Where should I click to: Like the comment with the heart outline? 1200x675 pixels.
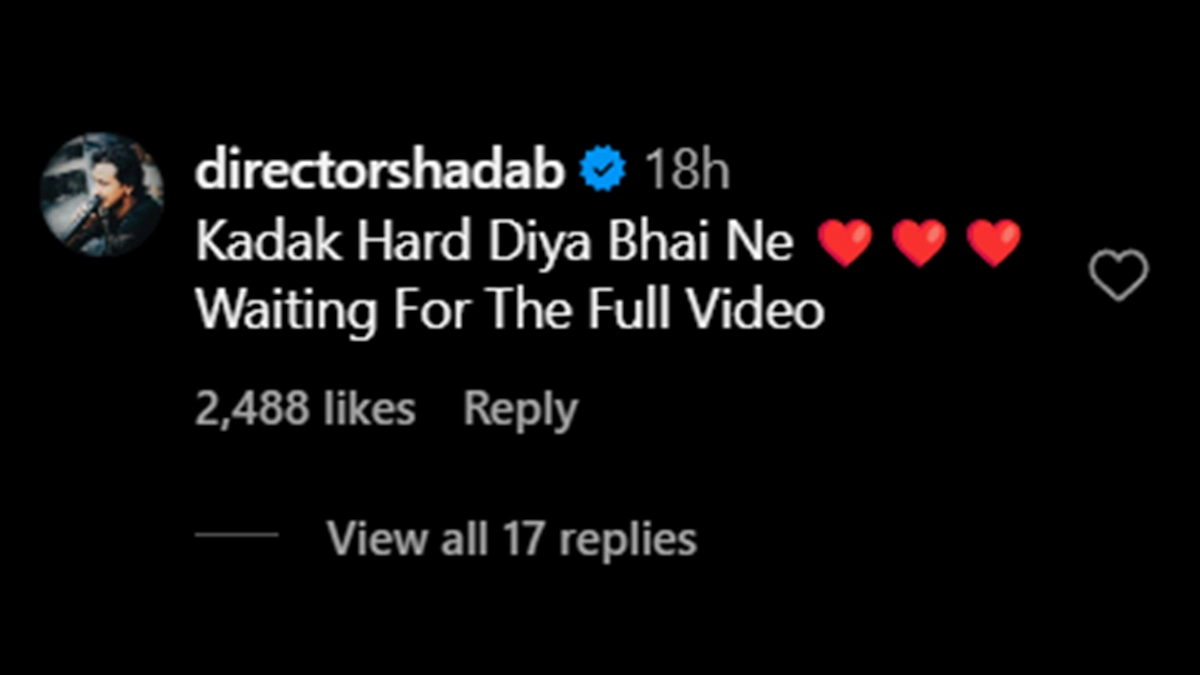tap(1118, 276)
